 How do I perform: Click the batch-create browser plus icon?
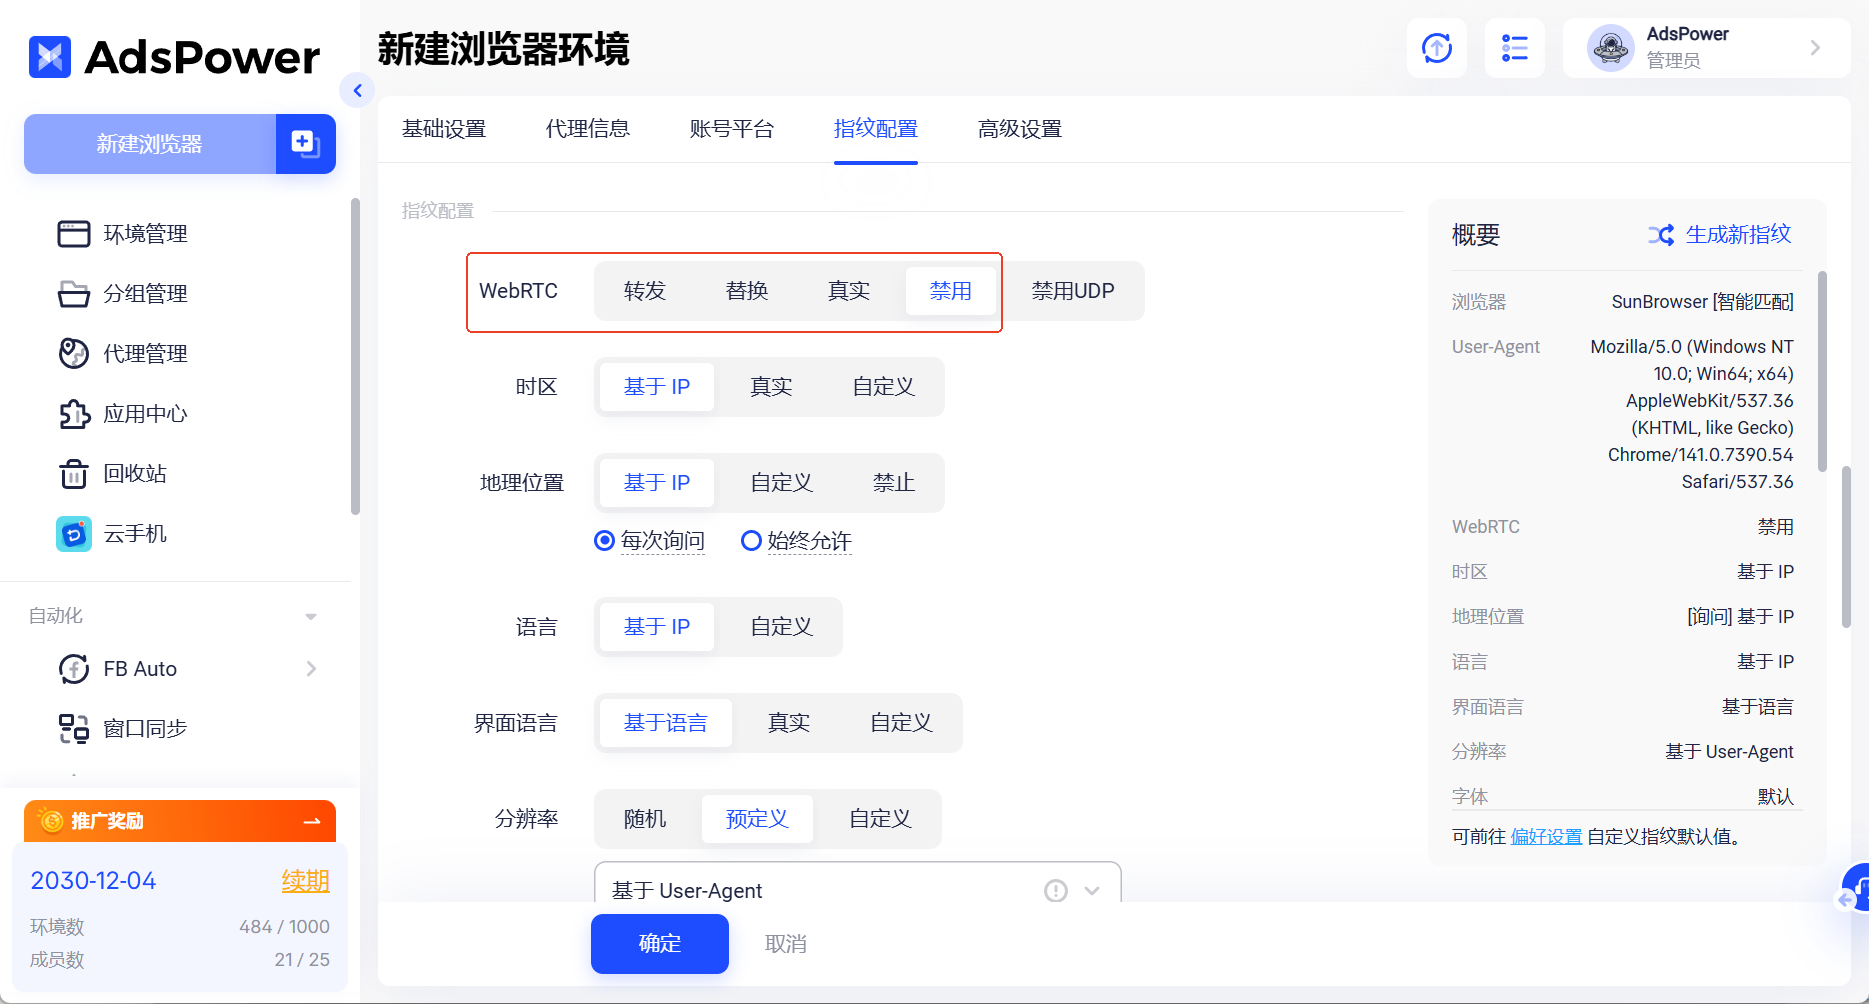pos(305,143)
